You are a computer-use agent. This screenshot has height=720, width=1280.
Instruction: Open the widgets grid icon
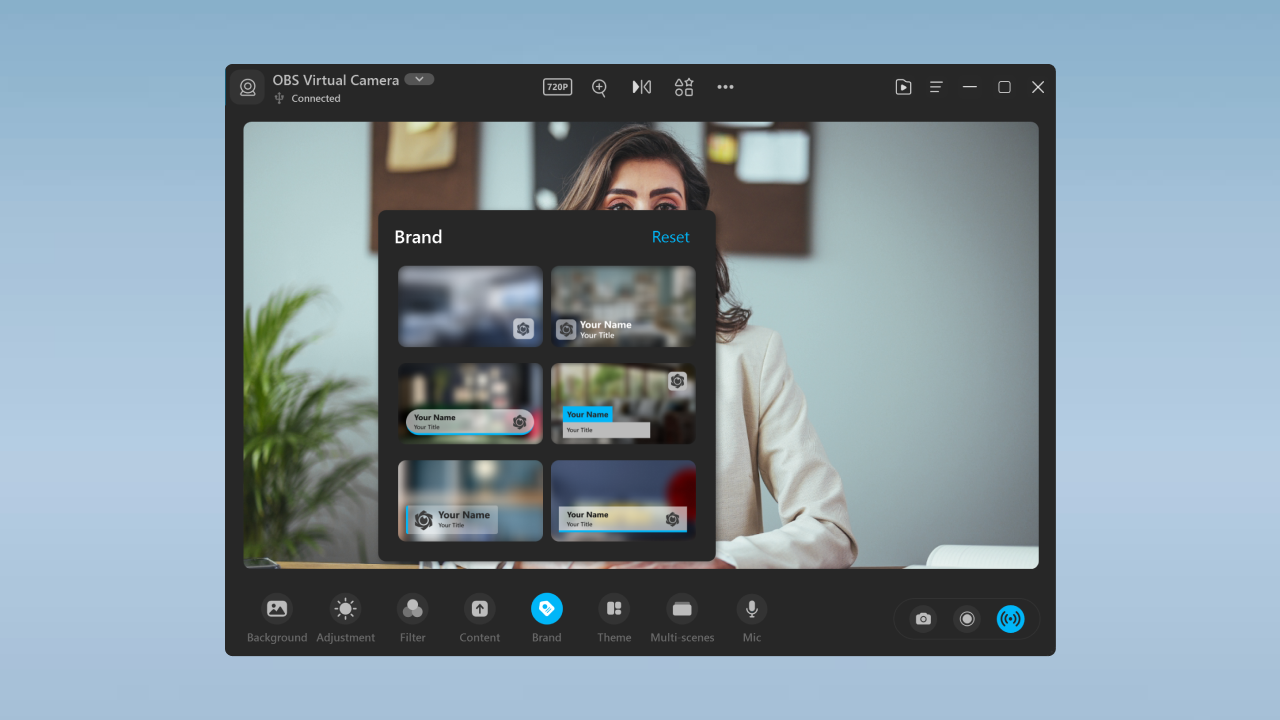[683, 87]
